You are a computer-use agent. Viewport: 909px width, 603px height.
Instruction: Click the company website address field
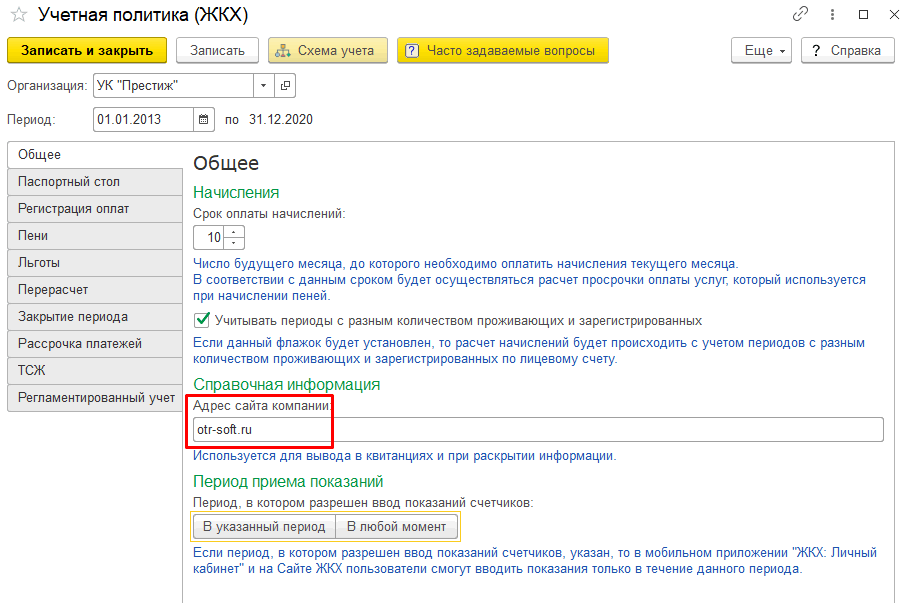click(x=537, y=429)
